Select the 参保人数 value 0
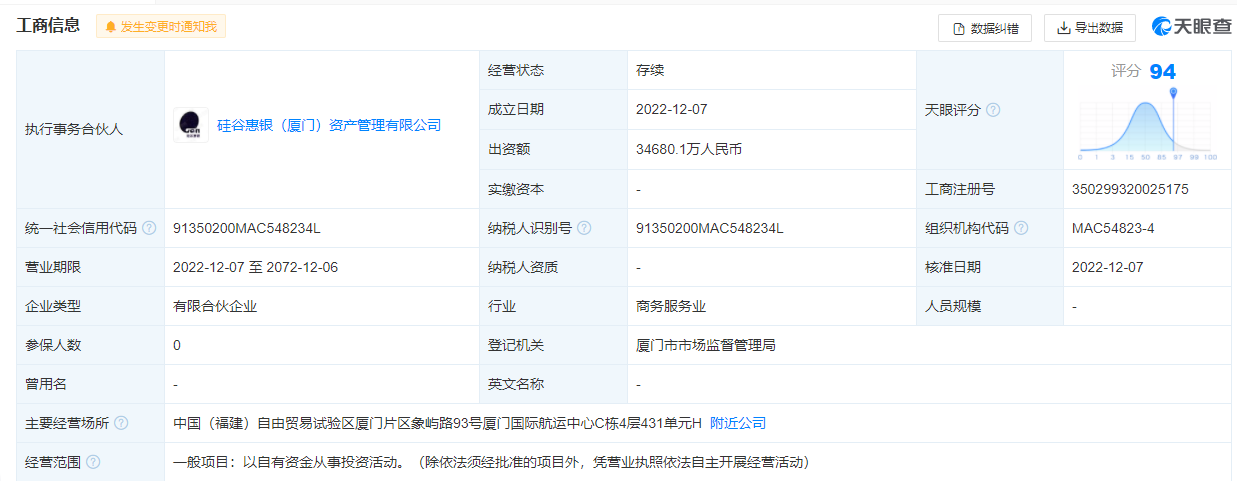The height and width of the screenshot is (481, 1237). [x=177, y=345]
